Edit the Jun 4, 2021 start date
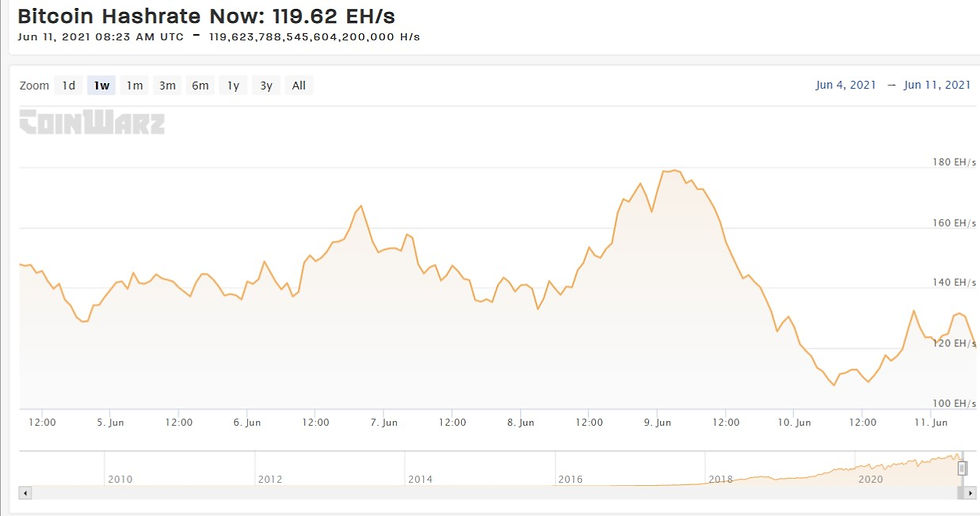 (x=846, y=85)
